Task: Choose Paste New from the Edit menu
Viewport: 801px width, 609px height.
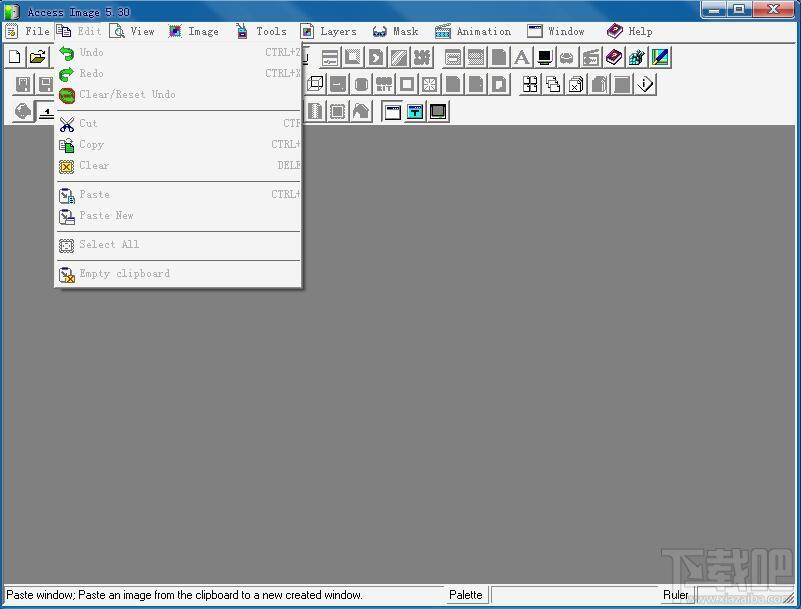Action: (x=178, y=216)
